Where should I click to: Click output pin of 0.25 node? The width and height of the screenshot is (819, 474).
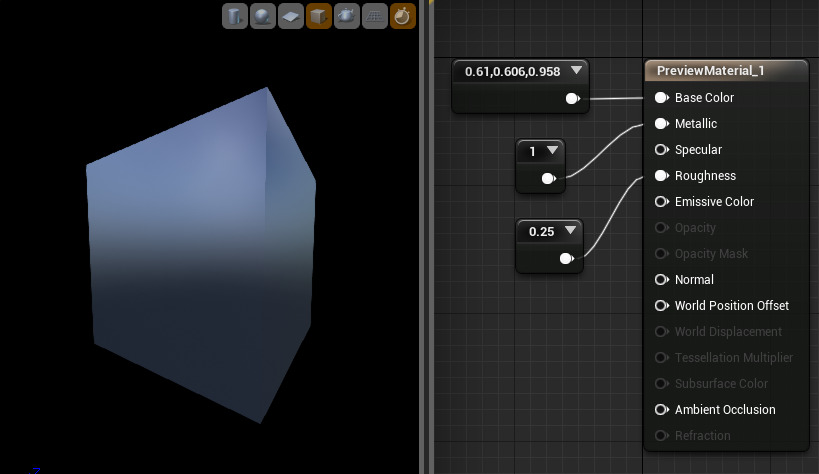[567, 258]
